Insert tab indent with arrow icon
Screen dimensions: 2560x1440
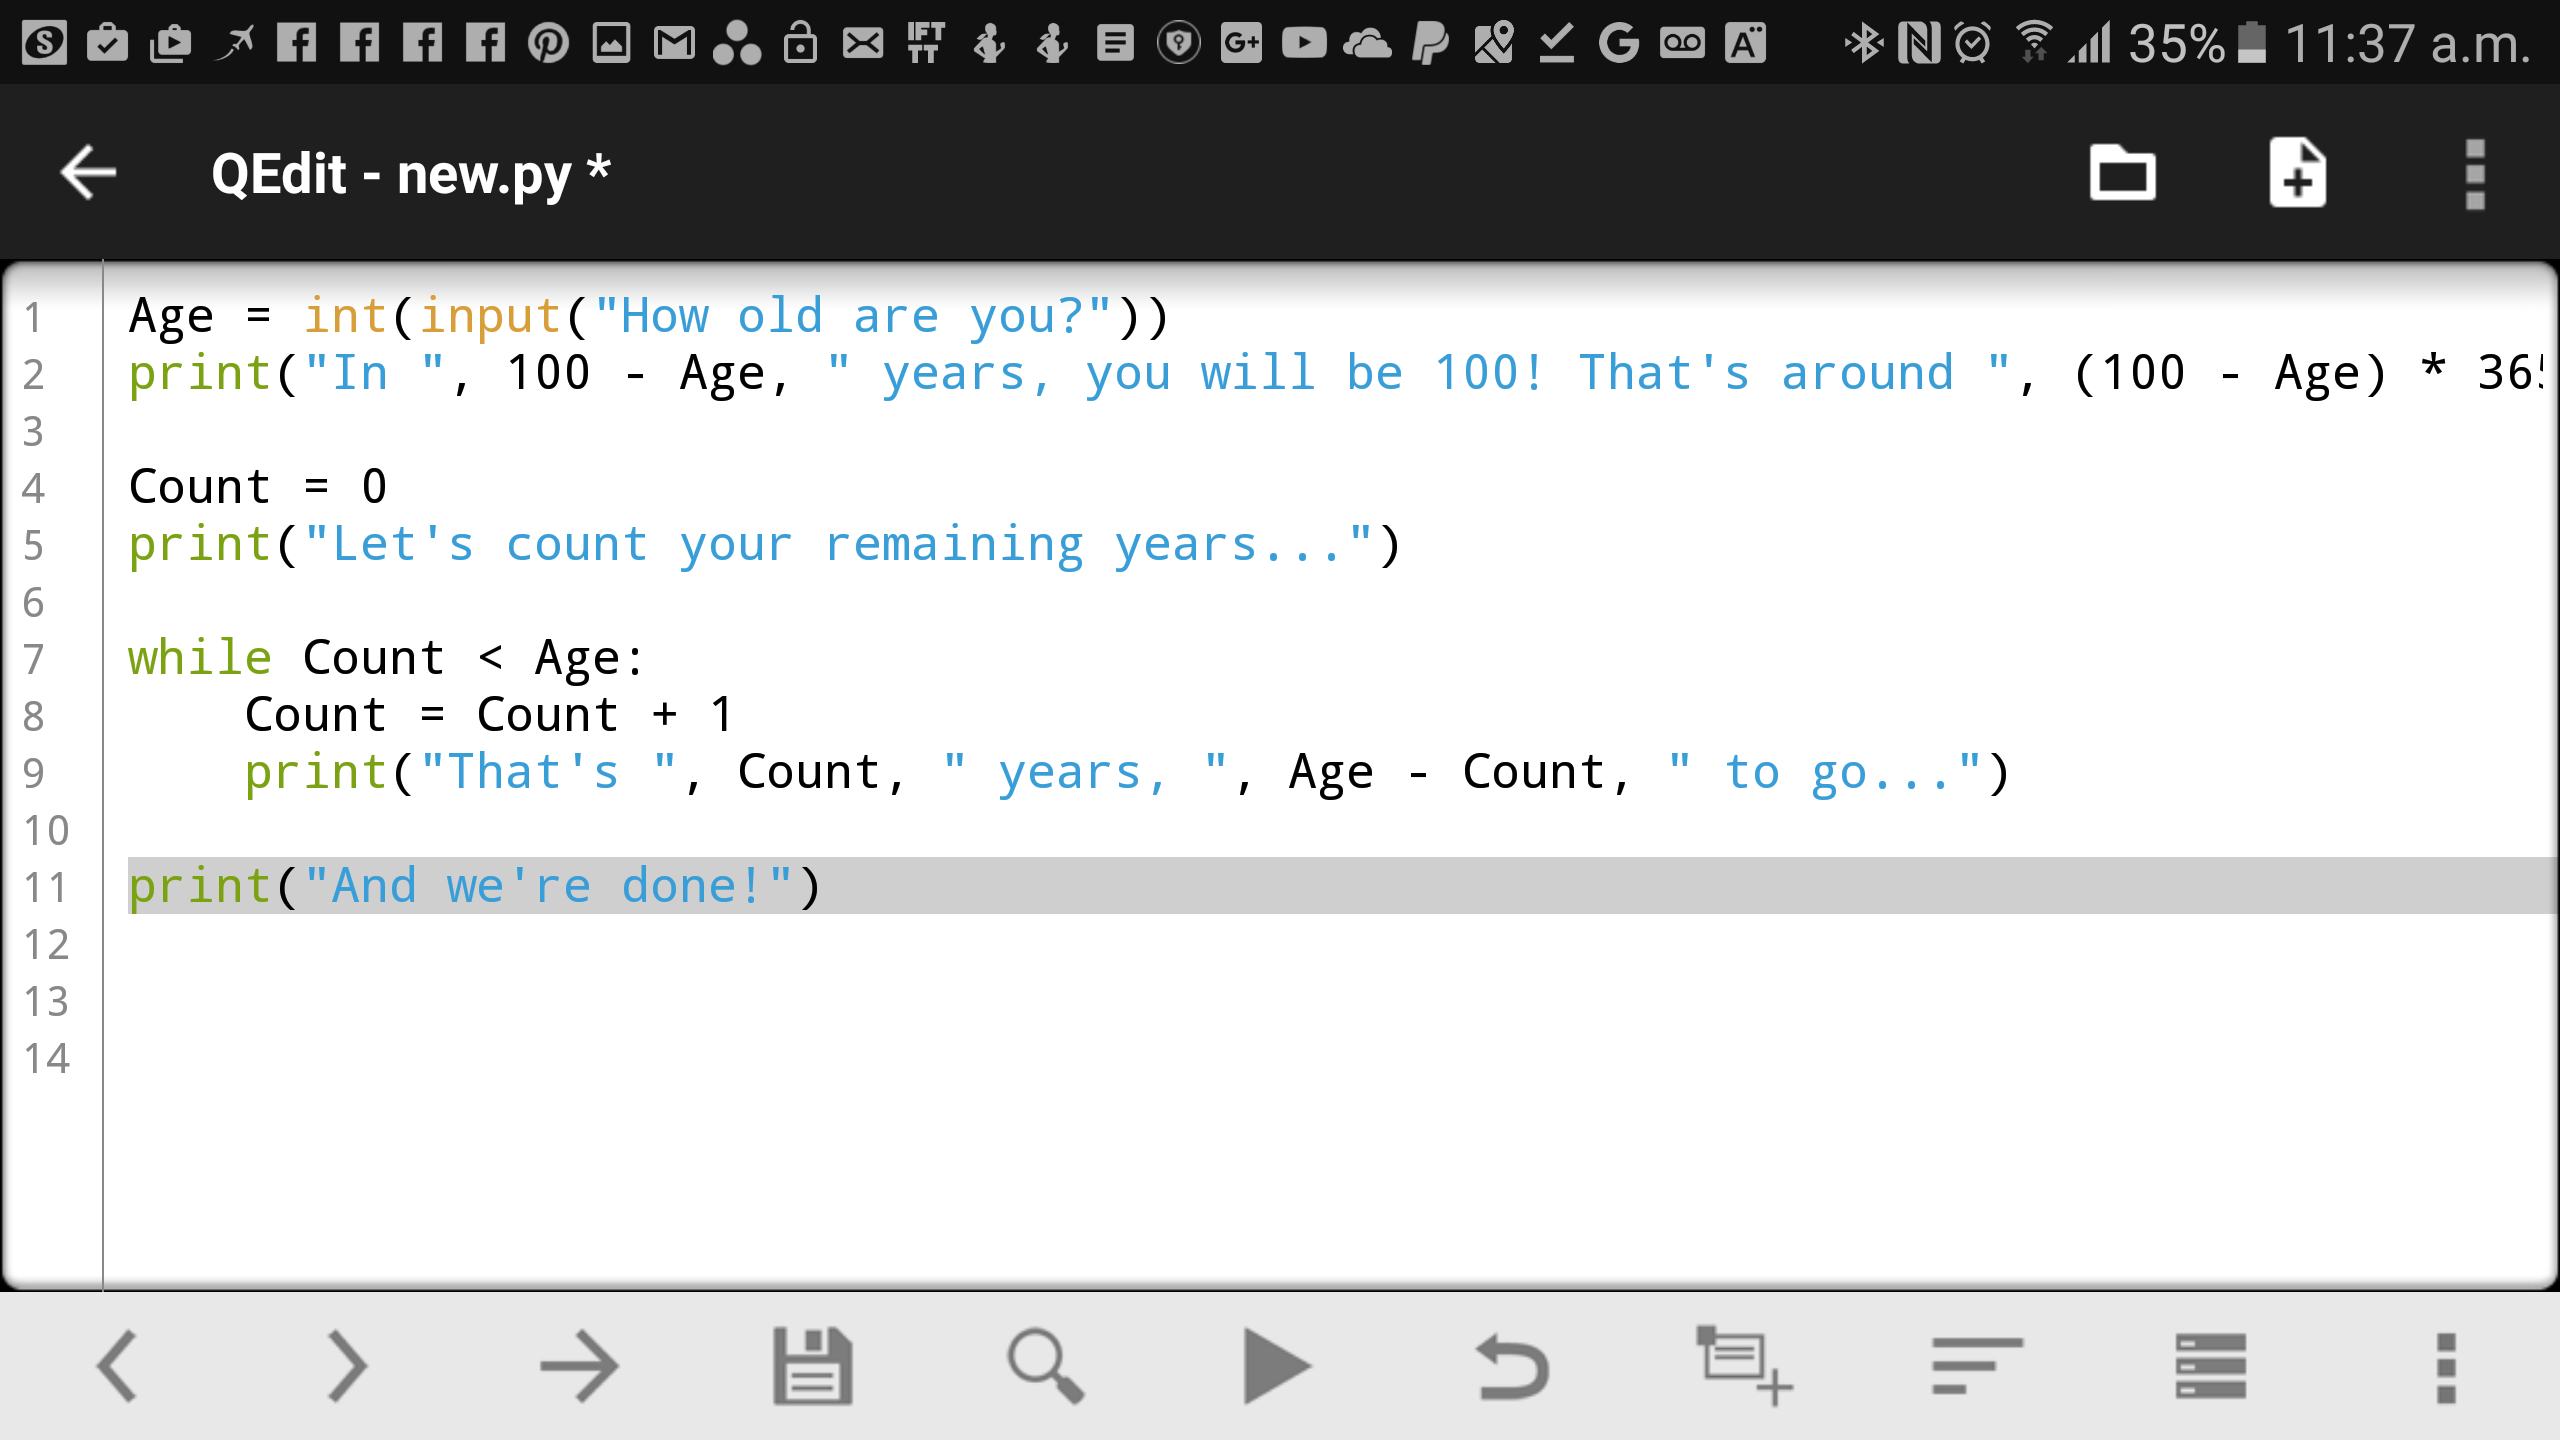tap(579, 1366)
